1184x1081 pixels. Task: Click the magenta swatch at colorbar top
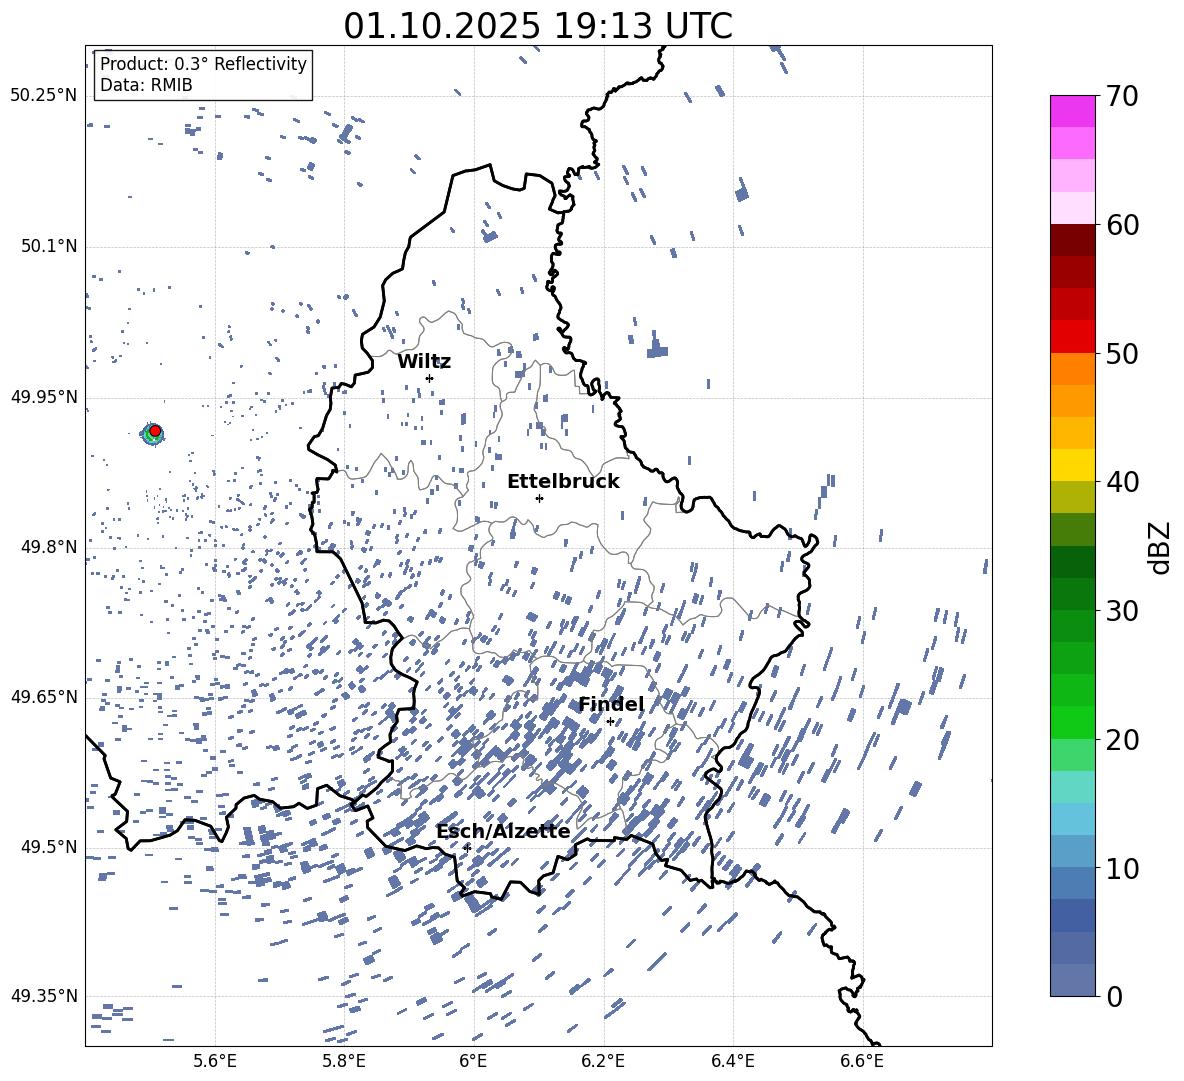coord(1072,111)
